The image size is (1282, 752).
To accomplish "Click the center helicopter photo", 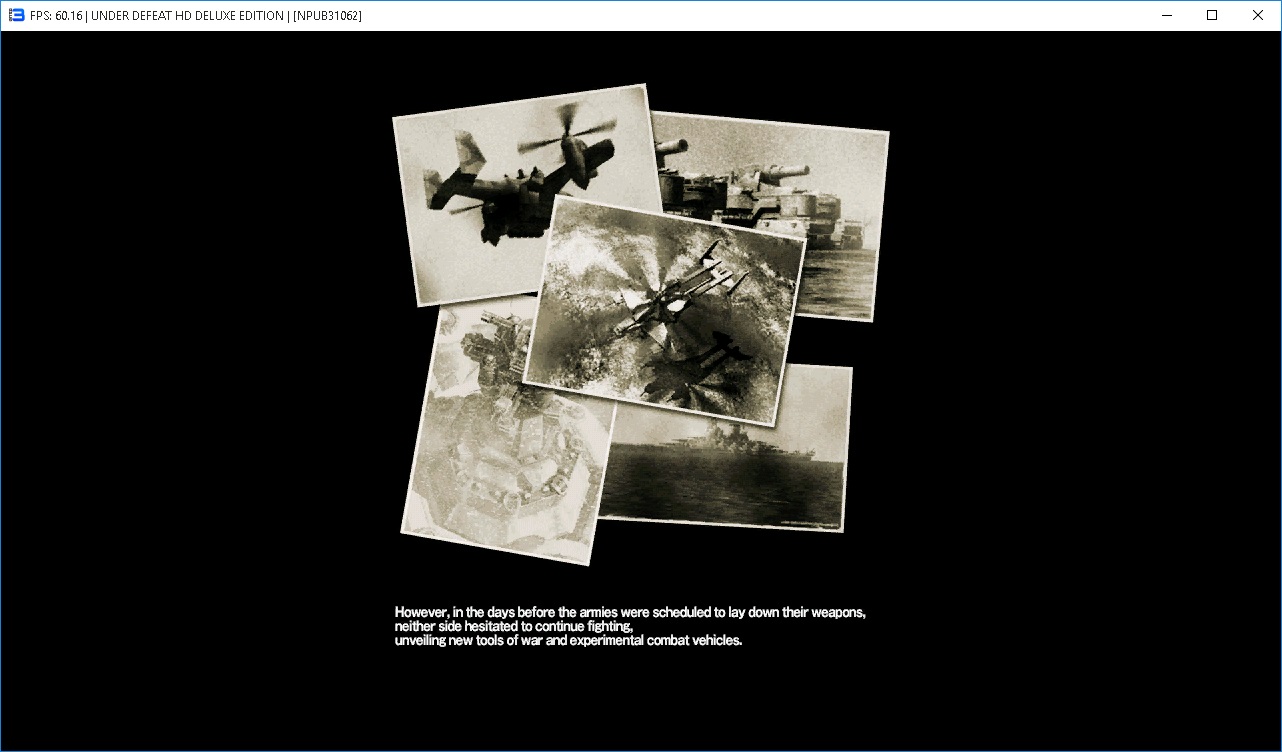I will (665, 310).
